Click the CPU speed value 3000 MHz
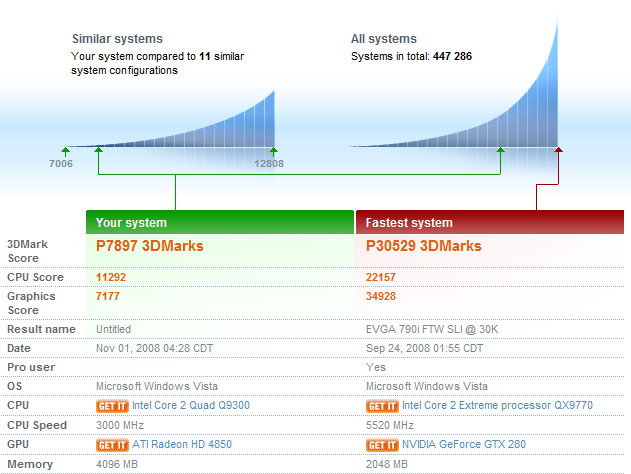This screenshot has height=474, width=631. [120, 425]
